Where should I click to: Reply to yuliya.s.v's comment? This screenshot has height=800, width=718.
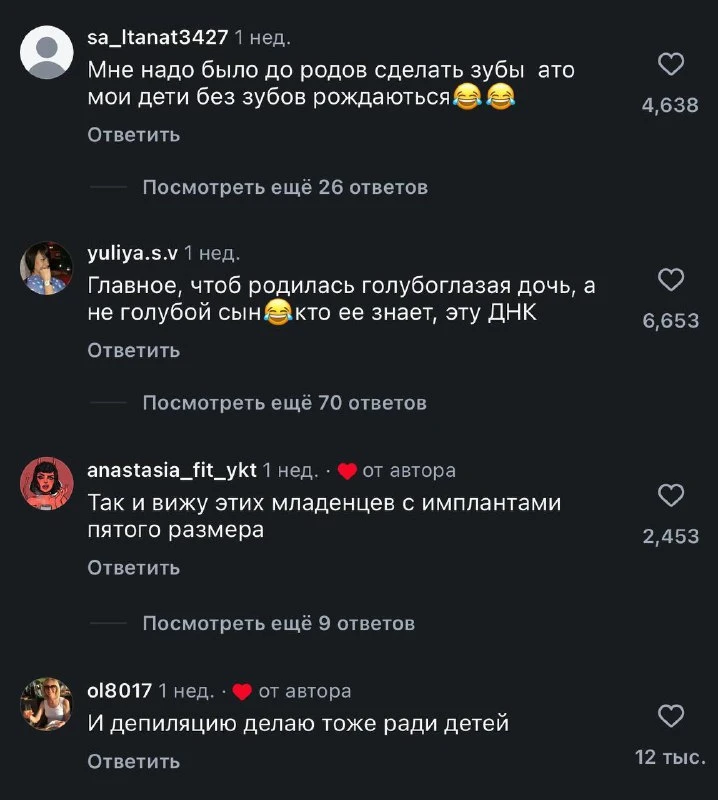pos(134,350)
